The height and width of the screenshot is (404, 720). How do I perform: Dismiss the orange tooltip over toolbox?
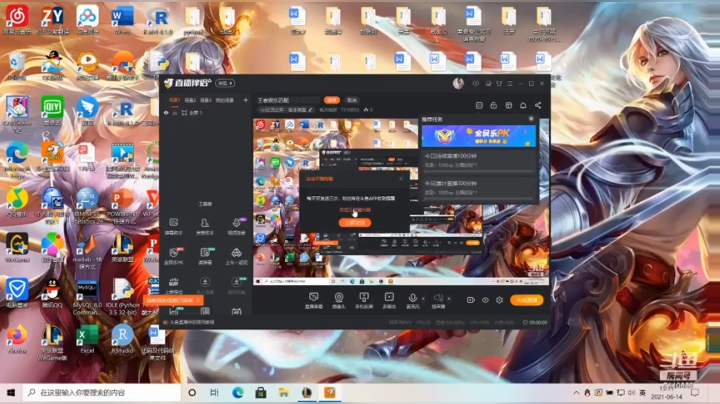(198, 300)
